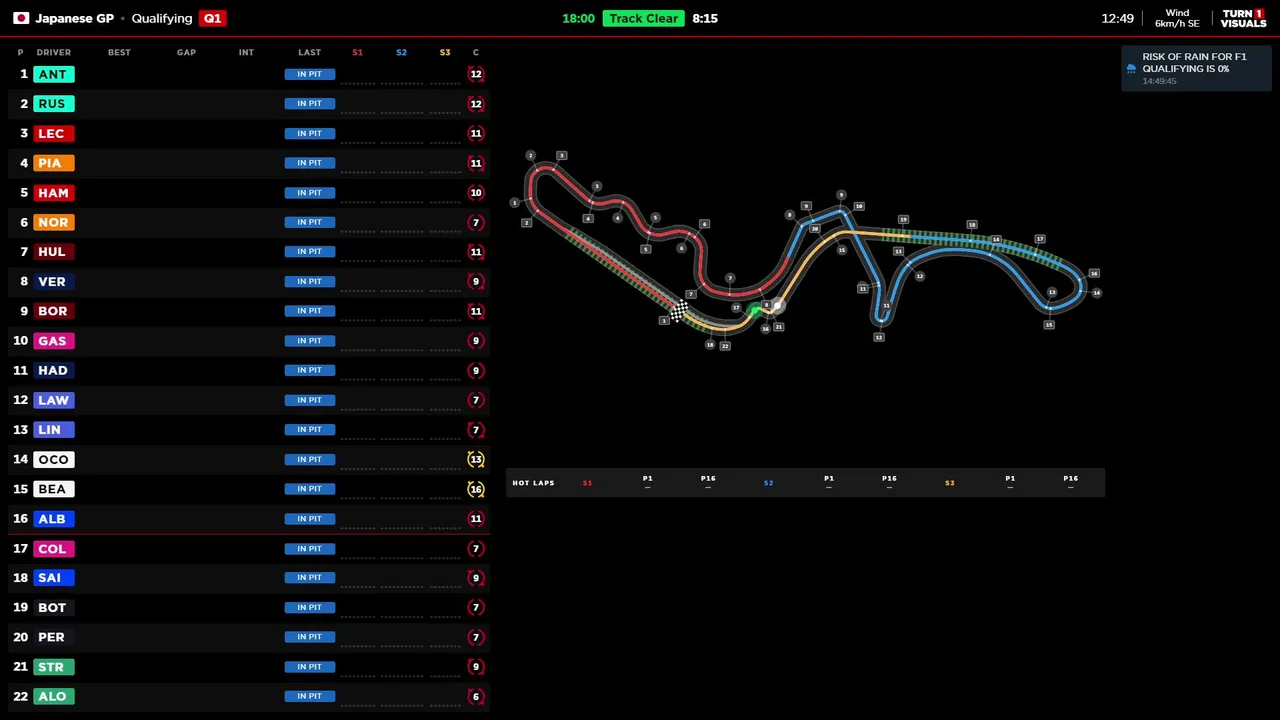Open the Turn 1 Visuals logo

[1243, 18]
